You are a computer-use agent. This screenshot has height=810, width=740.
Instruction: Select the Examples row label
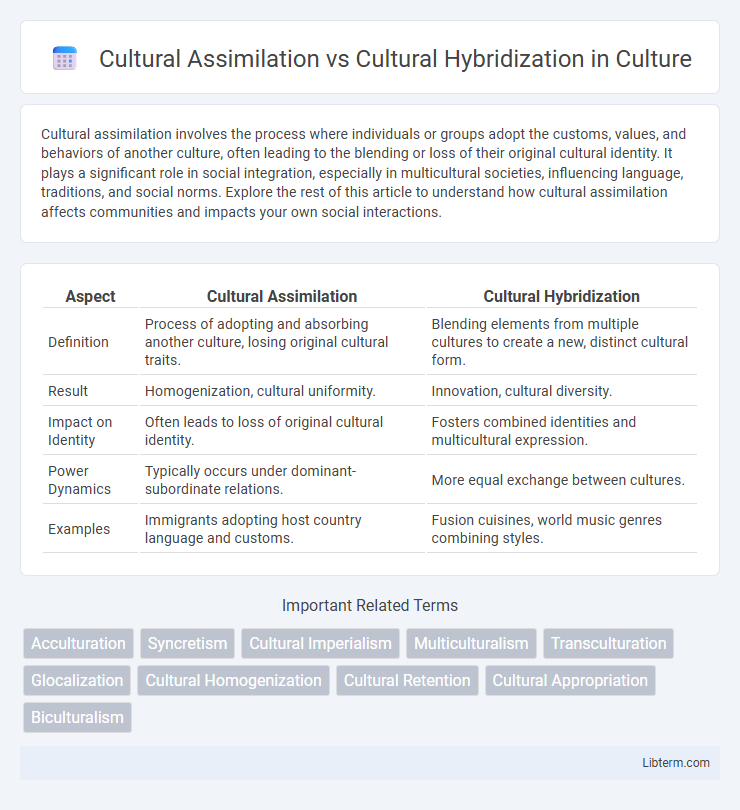(x=79, y=529)
